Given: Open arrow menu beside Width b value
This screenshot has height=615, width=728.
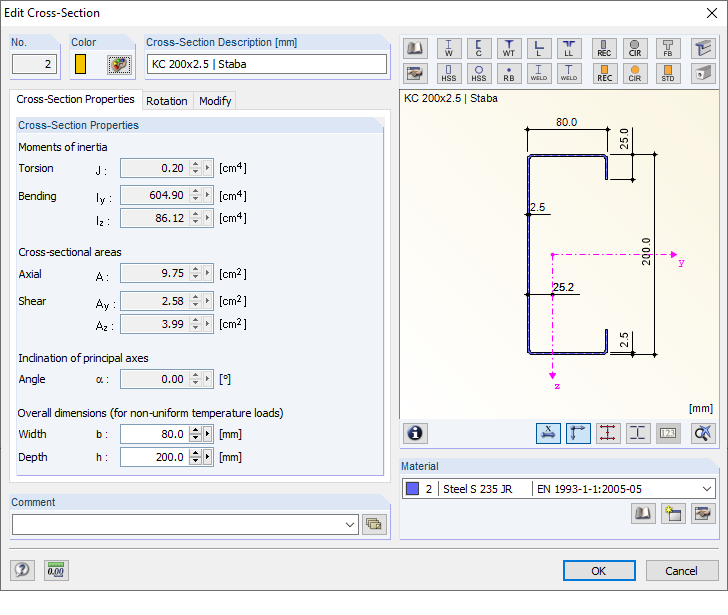Looking at the screenshot, I should coord(208,434).
